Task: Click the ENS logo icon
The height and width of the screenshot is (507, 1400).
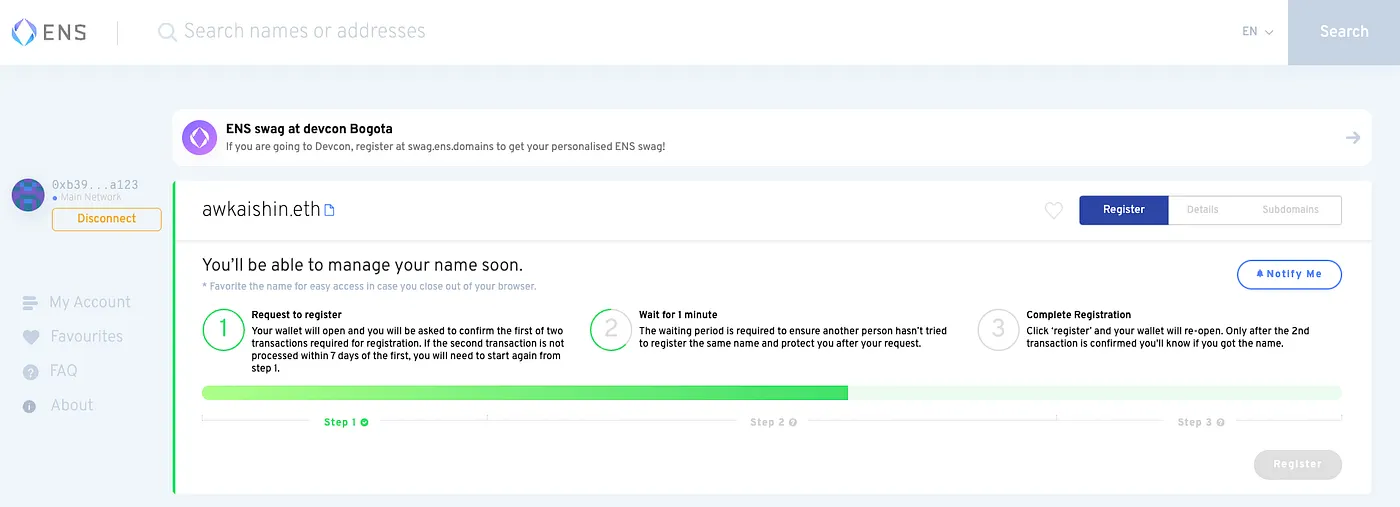Action: [24, 32]
